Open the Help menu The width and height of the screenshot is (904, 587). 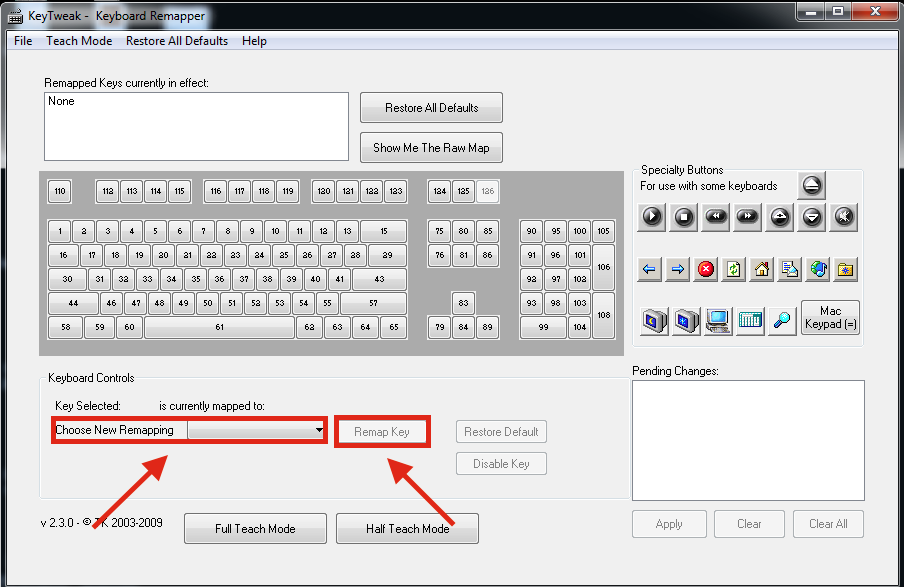(x=254, y=41)
